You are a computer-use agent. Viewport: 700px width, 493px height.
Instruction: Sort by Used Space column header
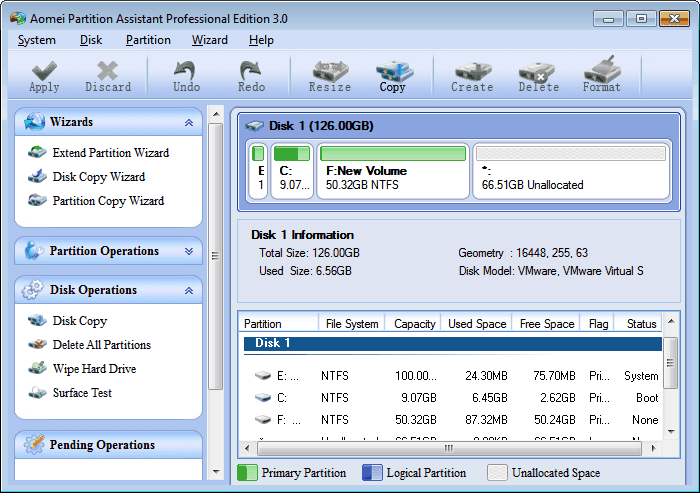[x=477, y=323]
